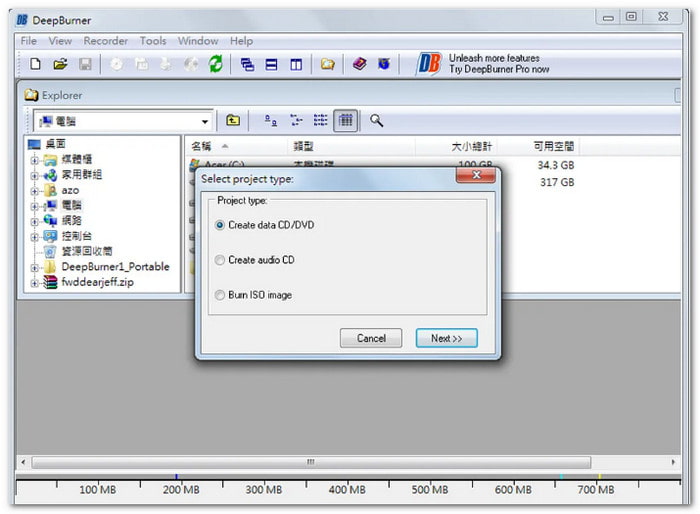Click the magnifier search icon in Explorer
The width and height of the screenshot is (700, 514).
pyautogui.click(x=376, y=120)
